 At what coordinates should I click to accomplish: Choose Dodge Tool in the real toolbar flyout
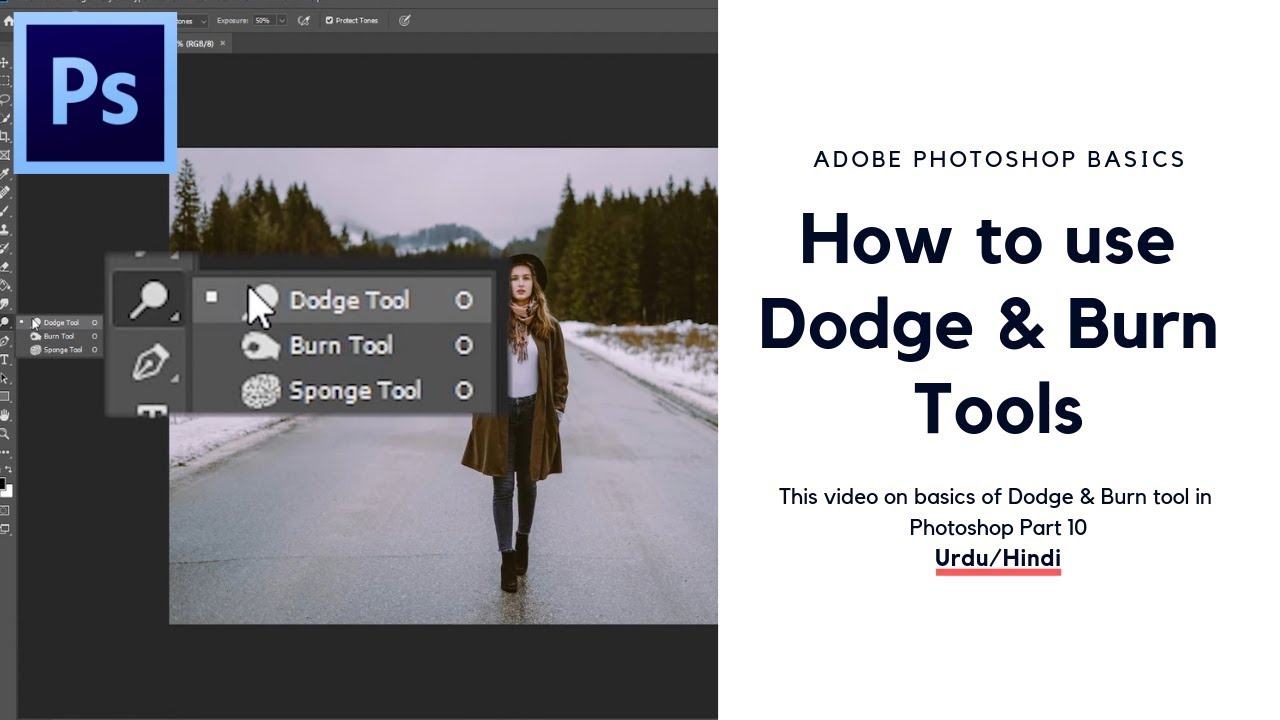pyautogui.click(x=60, y=322)
